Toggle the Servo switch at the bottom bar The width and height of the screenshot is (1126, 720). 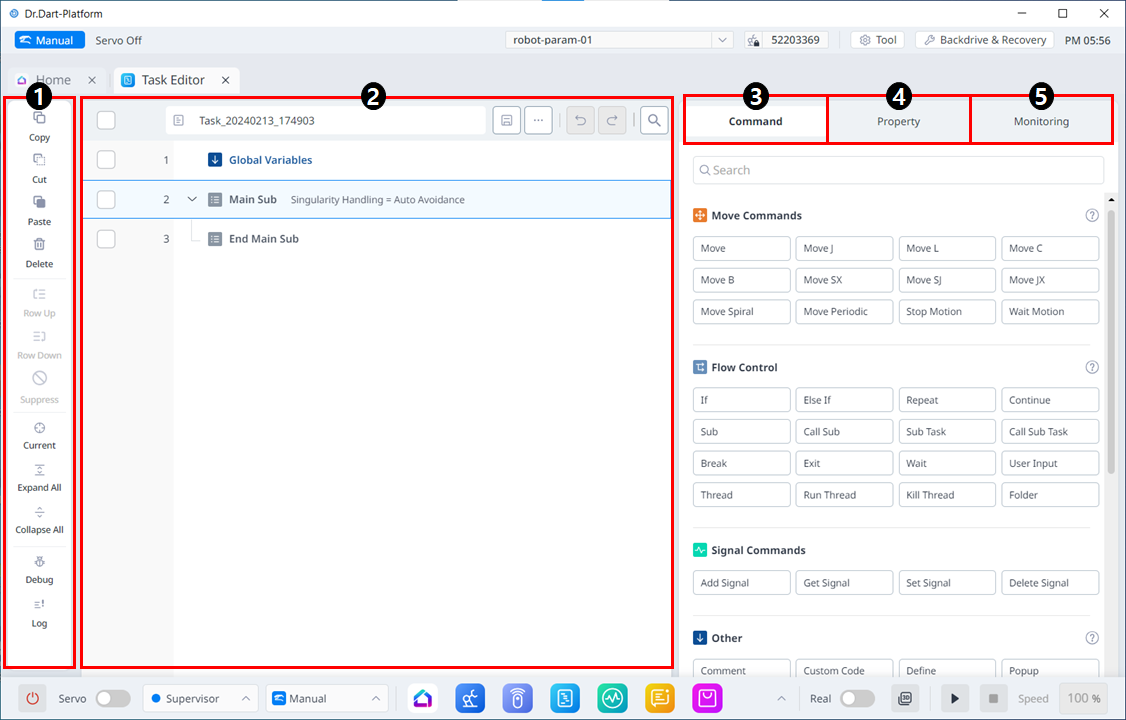click(x=113, y=698)
